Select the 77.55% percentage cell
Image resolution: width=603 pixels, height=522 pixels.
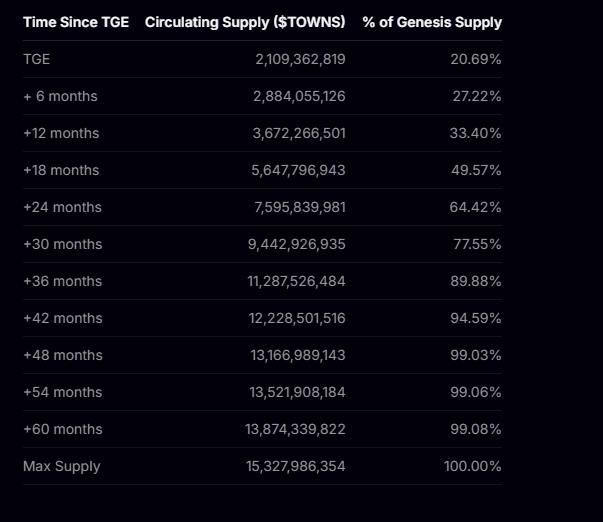click(477, 244)
